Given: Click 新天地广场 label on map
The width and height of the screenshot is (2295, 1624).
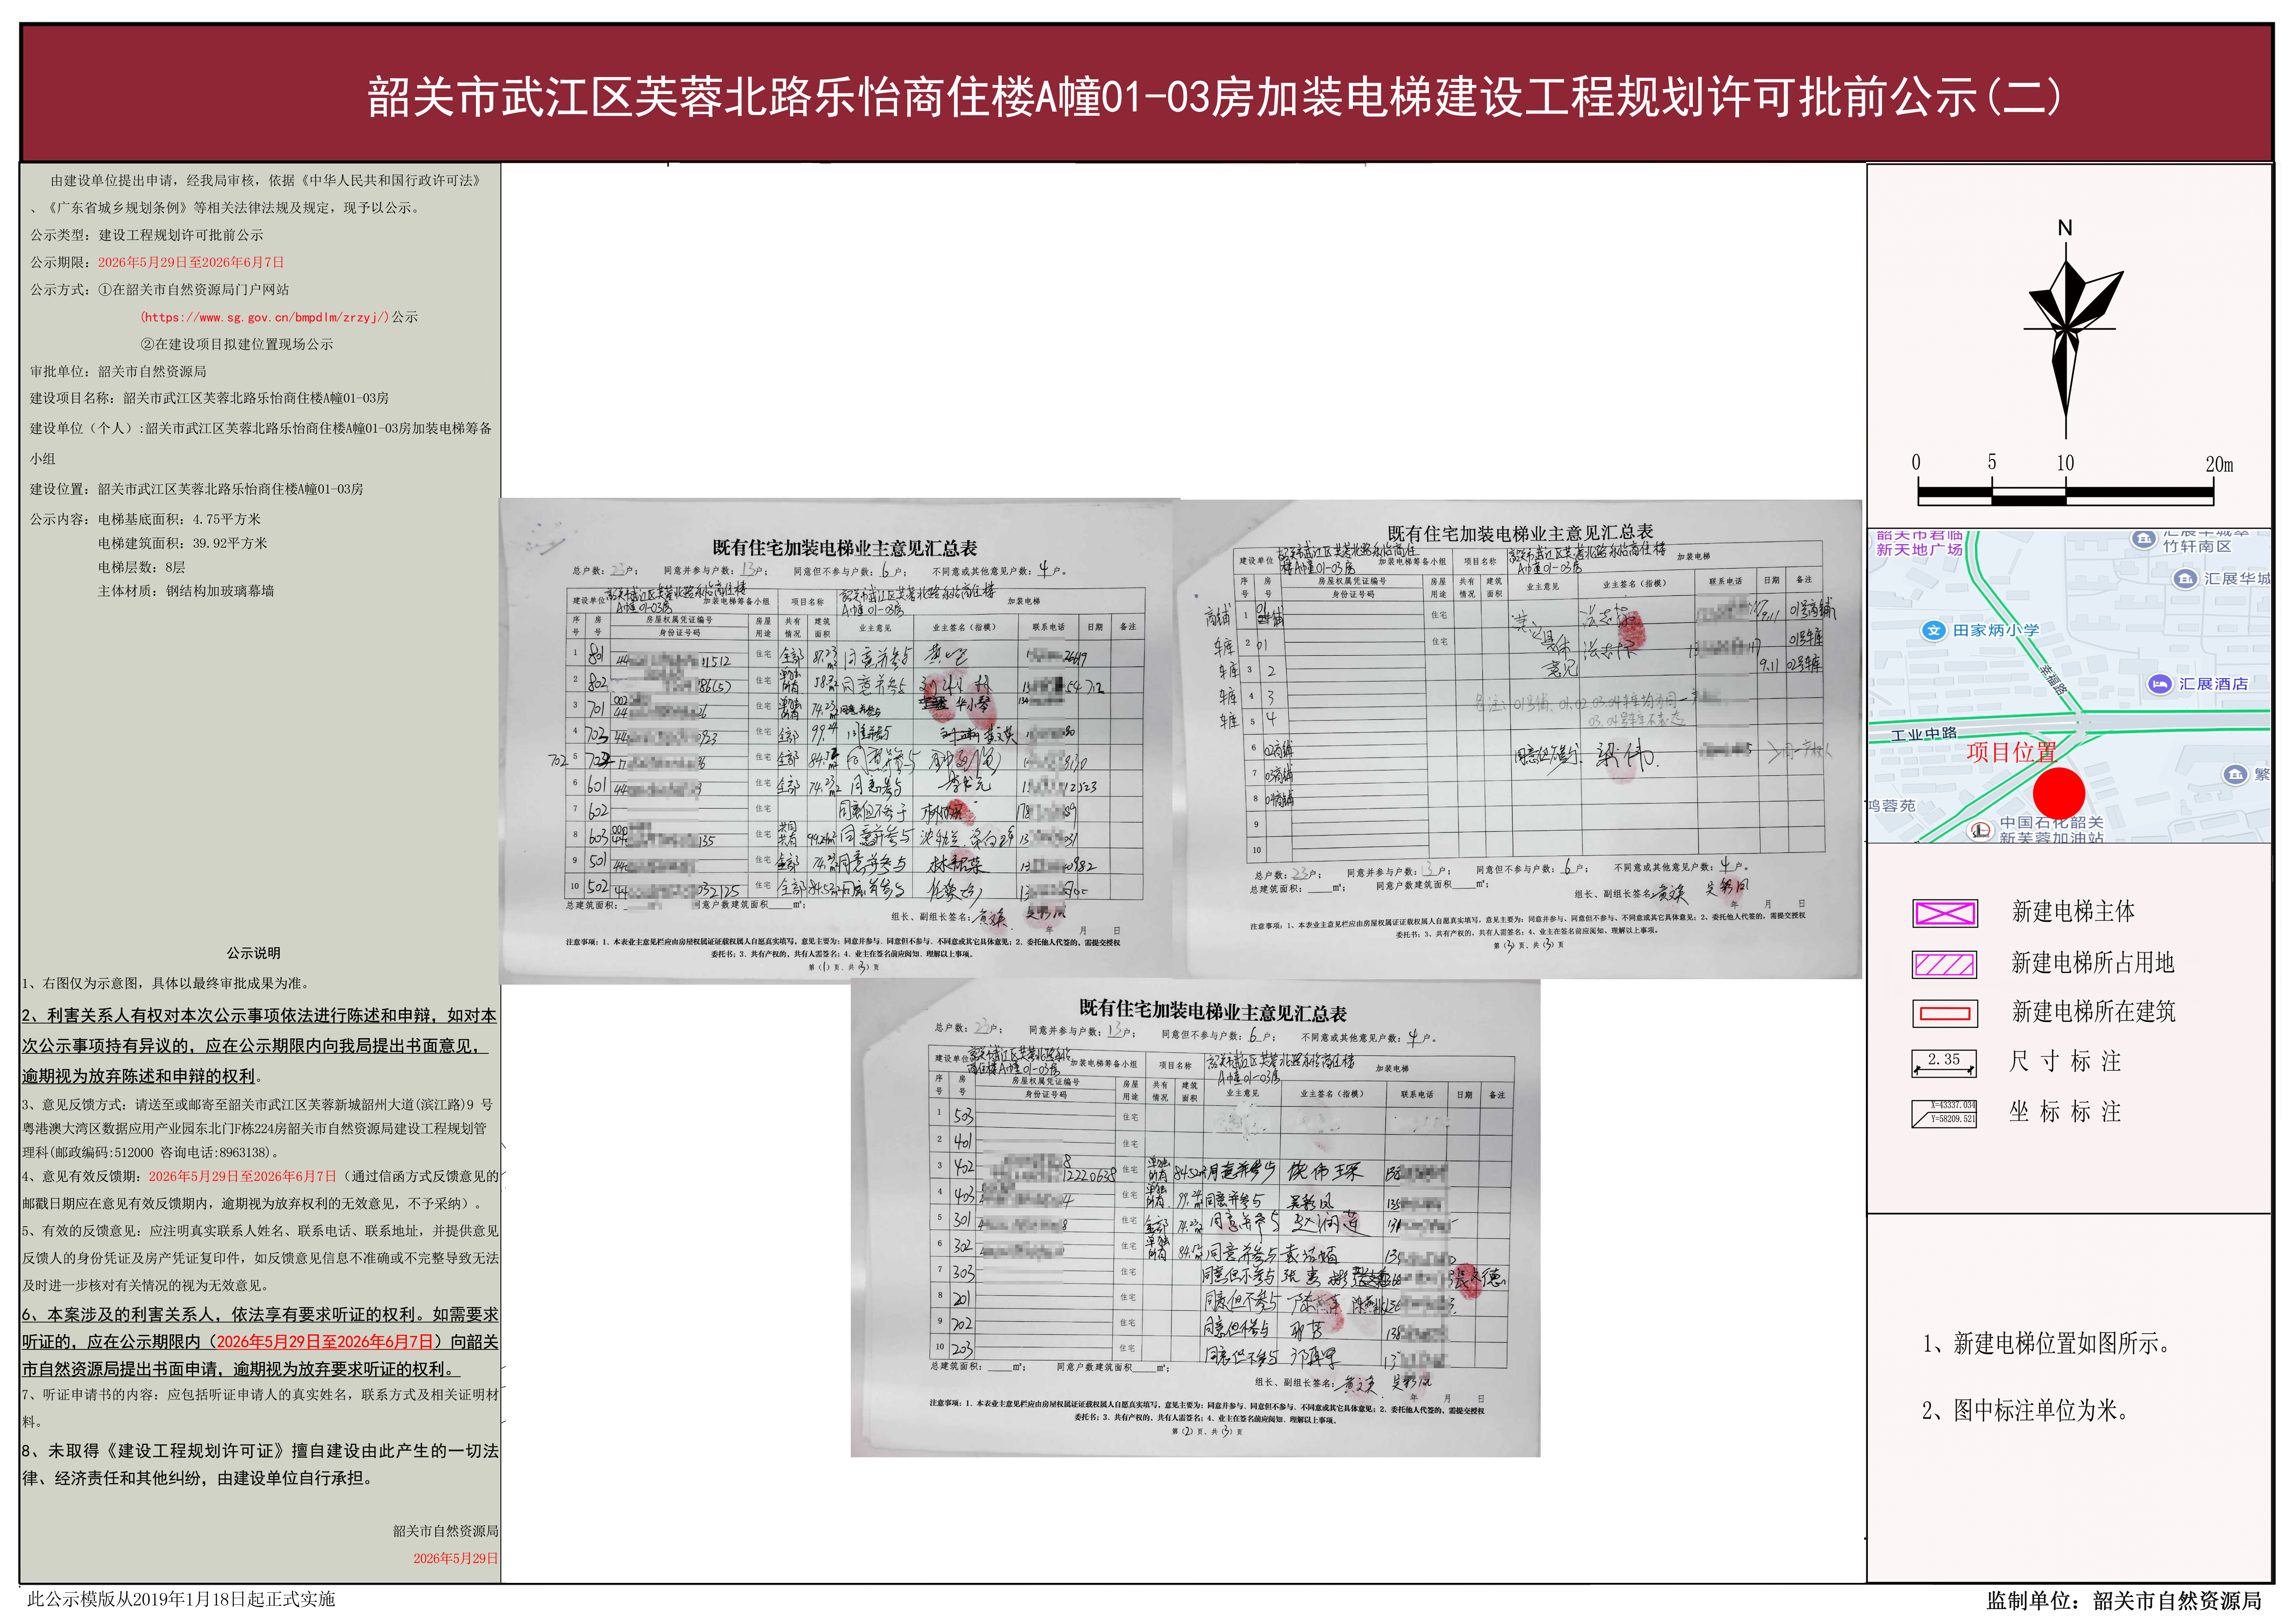Looking at the screenshot, I should [x=1919, y=549].
